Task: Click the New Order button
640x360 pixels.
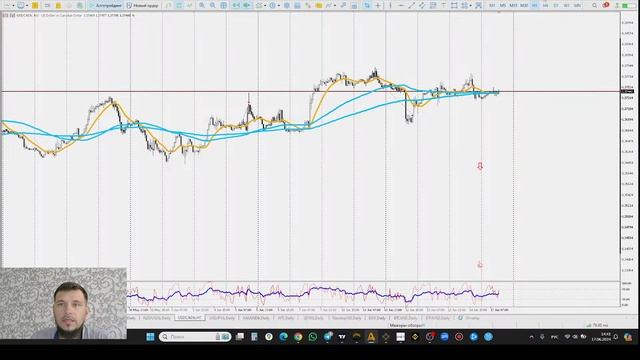Action: (142, 5)
